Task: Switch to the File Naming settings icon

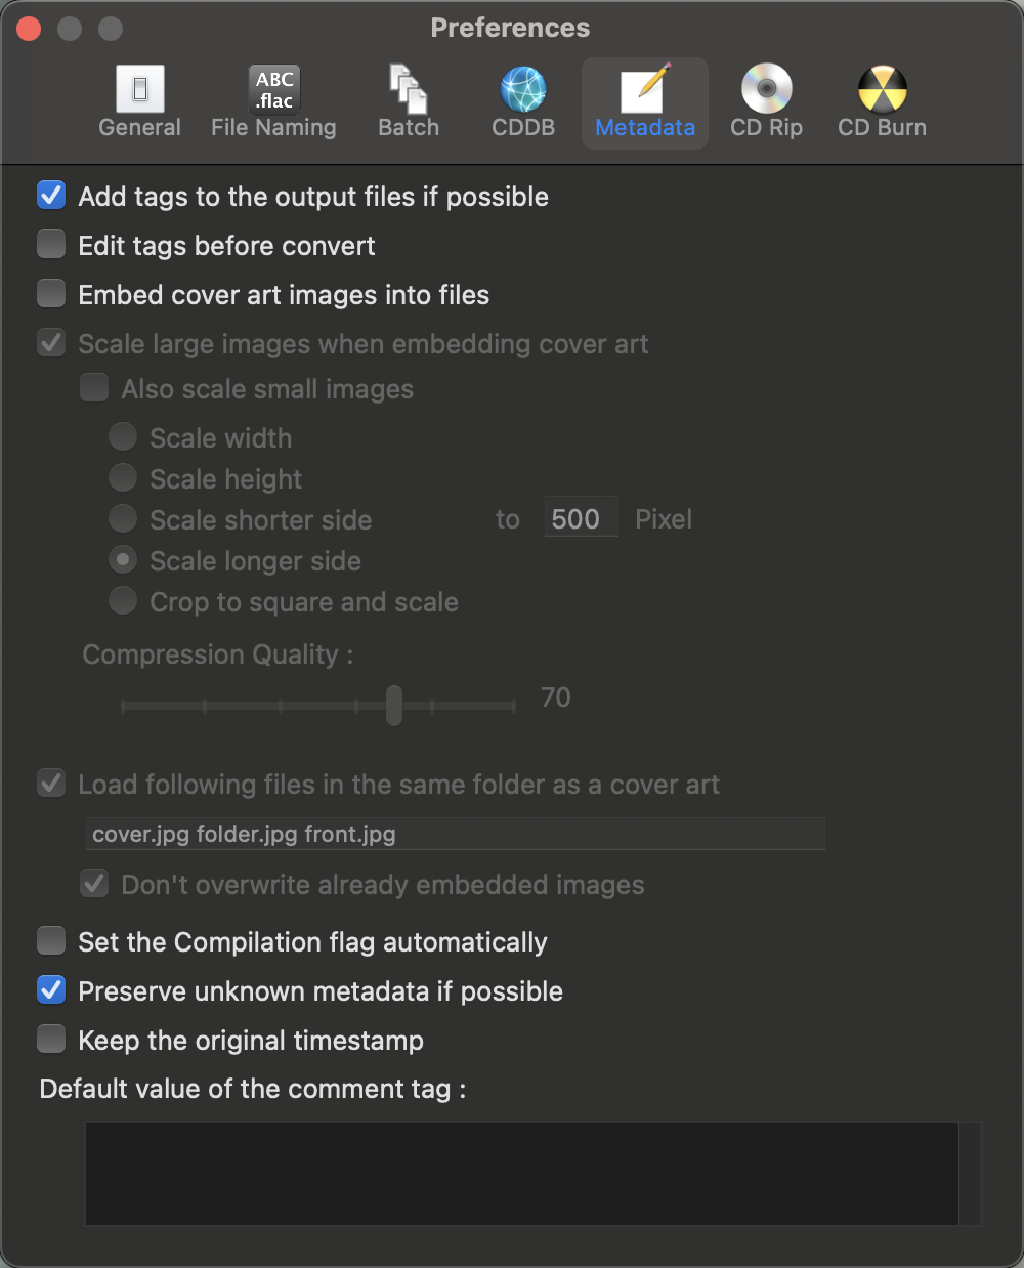Action: (x=273, y=100)
